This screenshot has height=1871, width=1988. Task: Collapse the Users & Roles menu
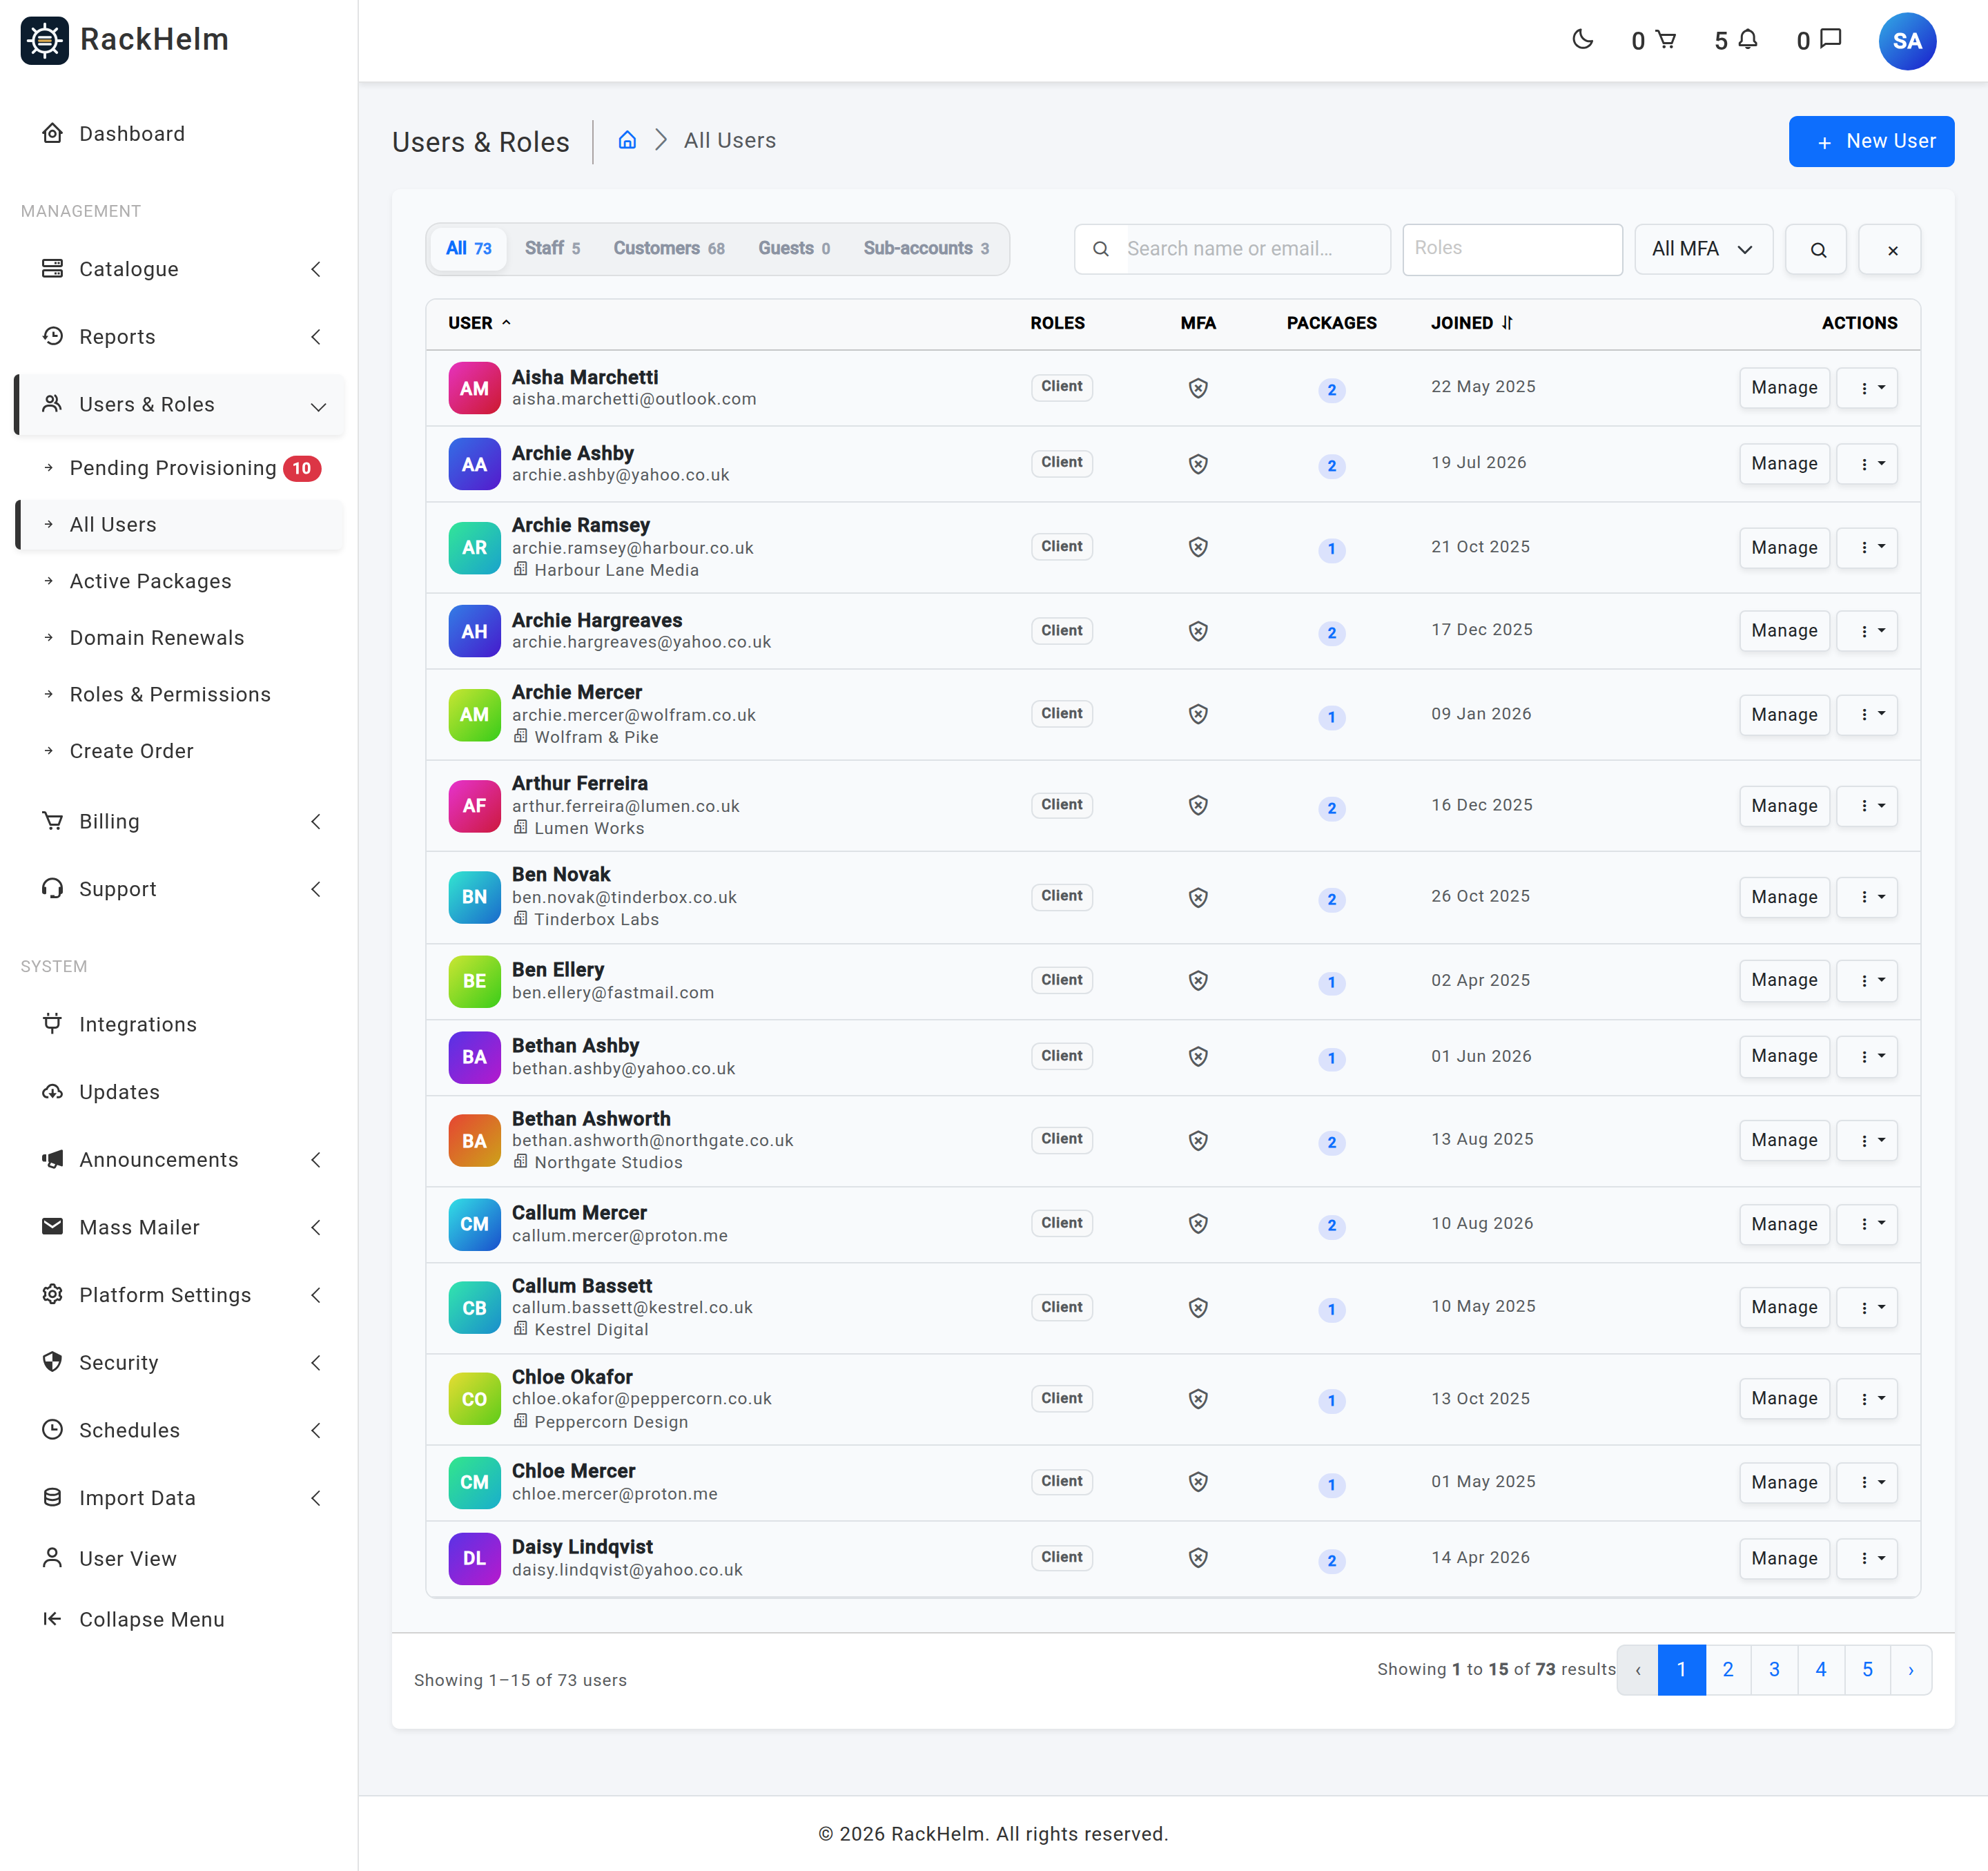180,404
